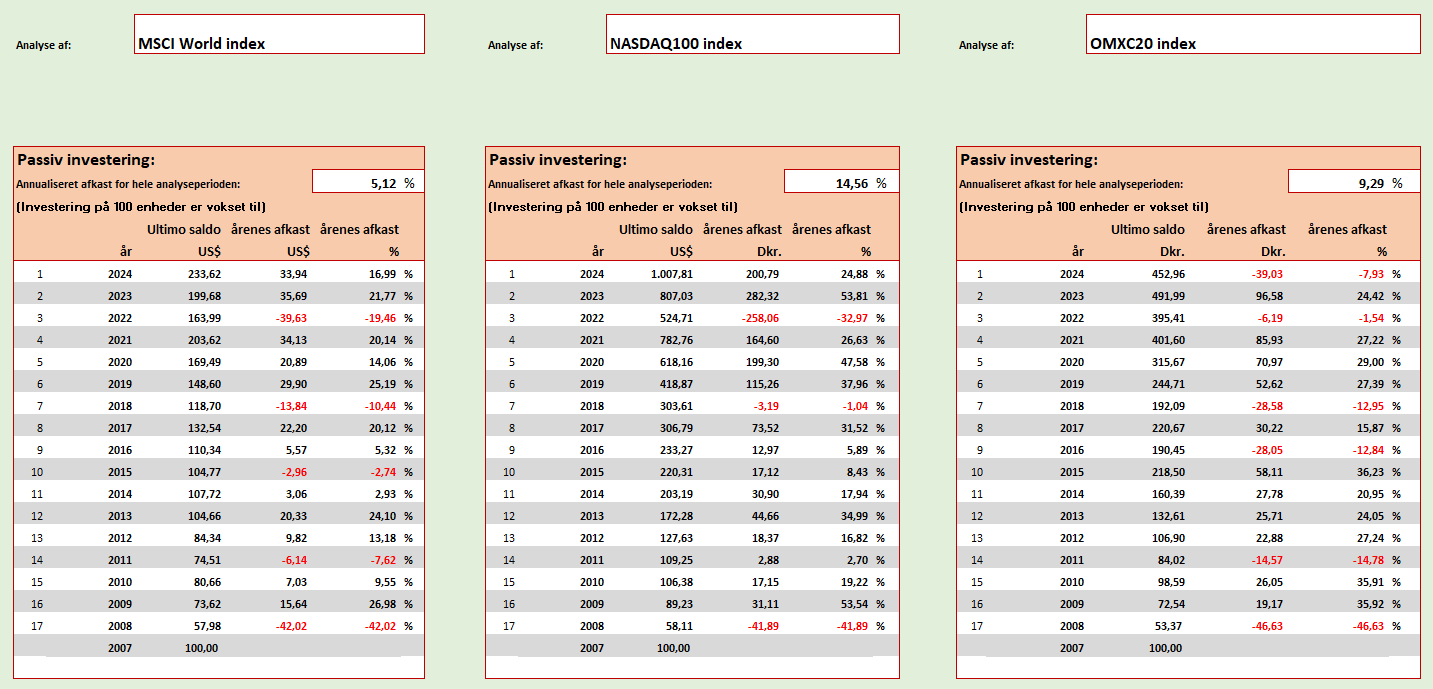
Task: Click "(Investering på 100 enheder…)" in NASDAQ table
Action: click(613, 207)
